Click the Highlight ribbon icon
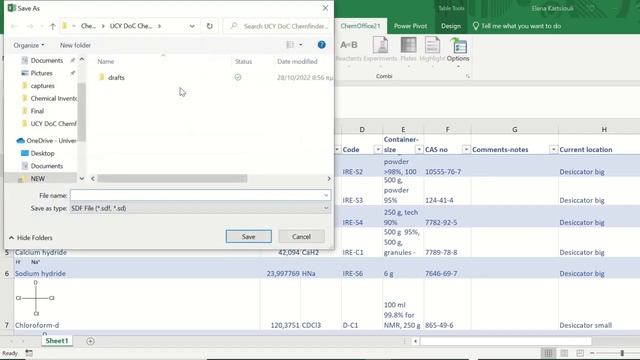The width and height of the screenshot is (640, 360). pos(432,49)
